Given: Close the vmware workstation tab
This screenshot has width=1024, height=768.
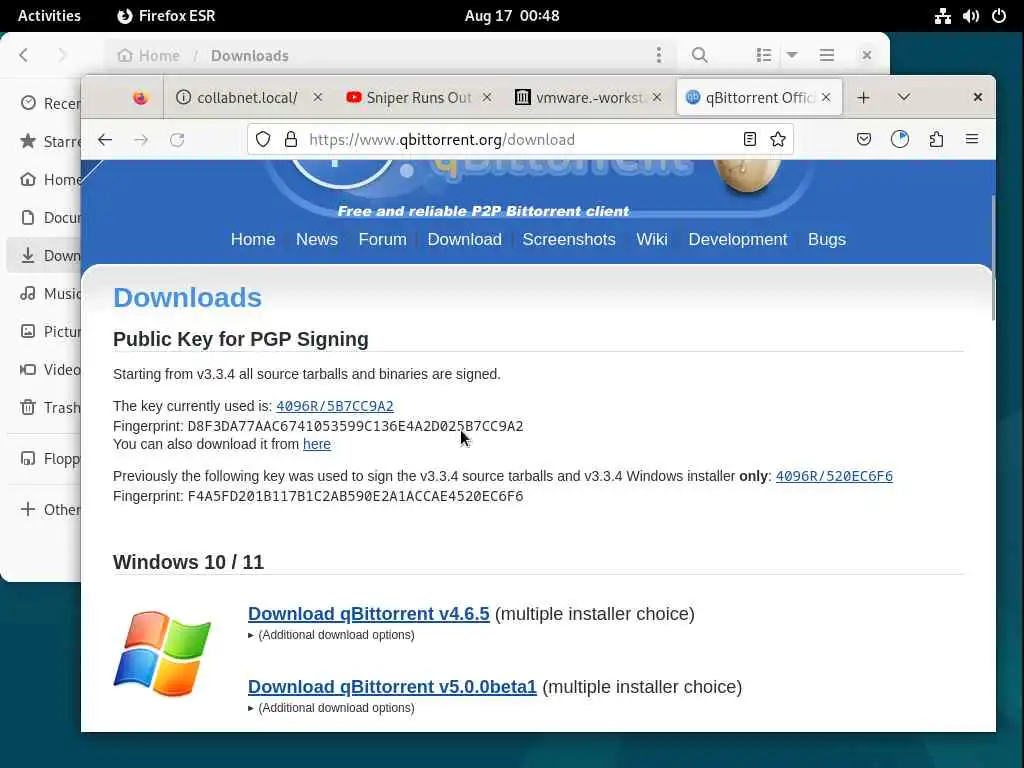Looking at the screenshot, I should click(x=657, y=97).
